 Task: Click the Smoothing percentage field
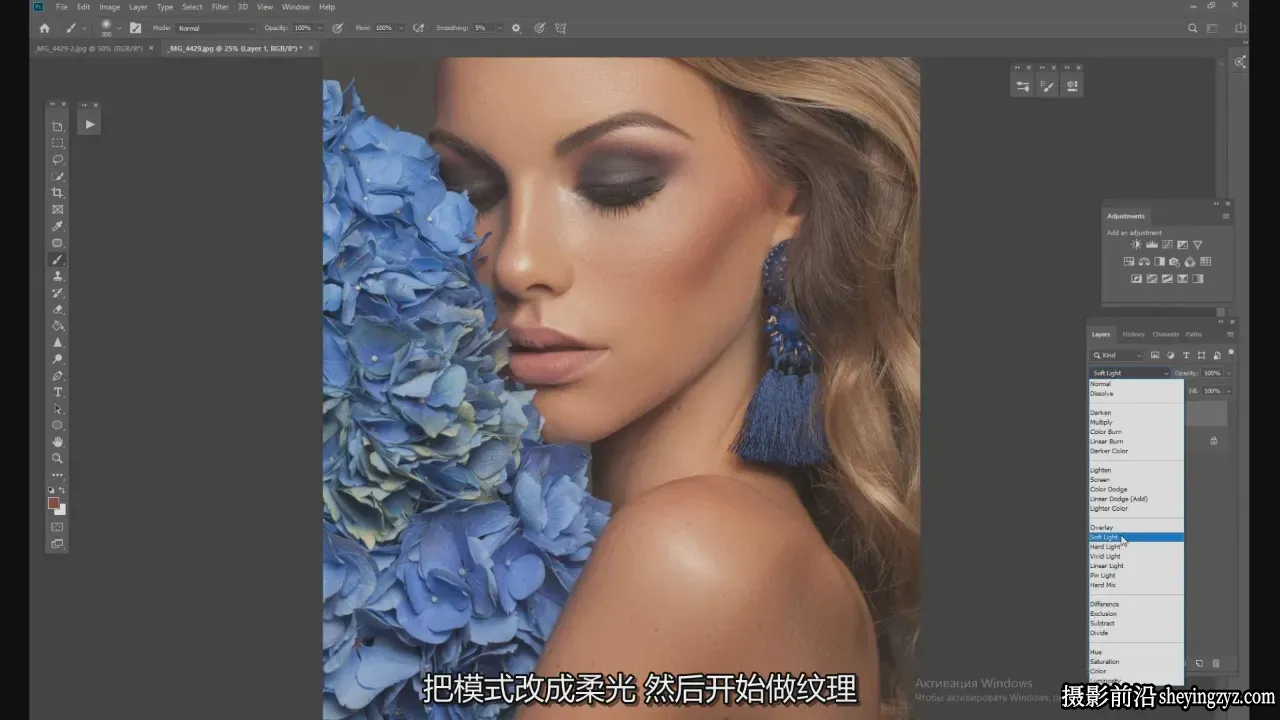point(482,28)
